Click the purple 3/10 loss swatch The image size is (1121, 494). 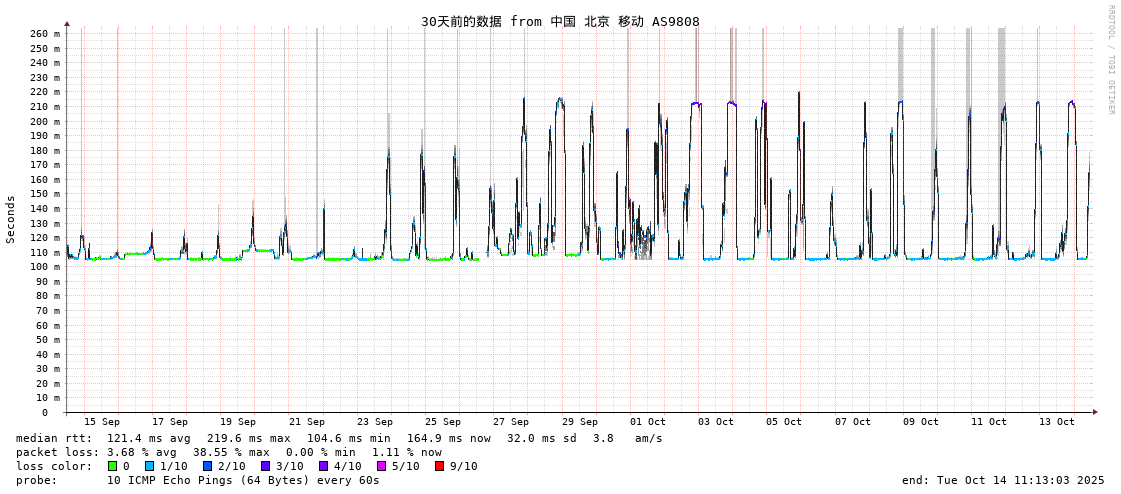tap(265, 466)
